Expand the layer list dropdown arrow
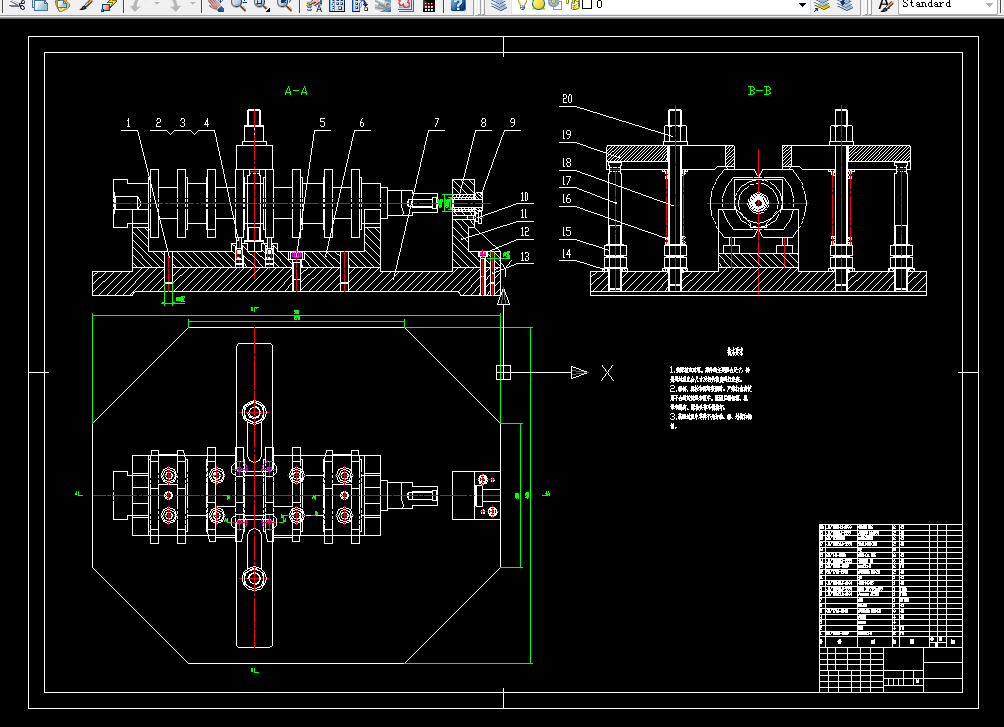The height and width of the screenshot is (727, 1004). pyautogui.click(x=802, y=5)
